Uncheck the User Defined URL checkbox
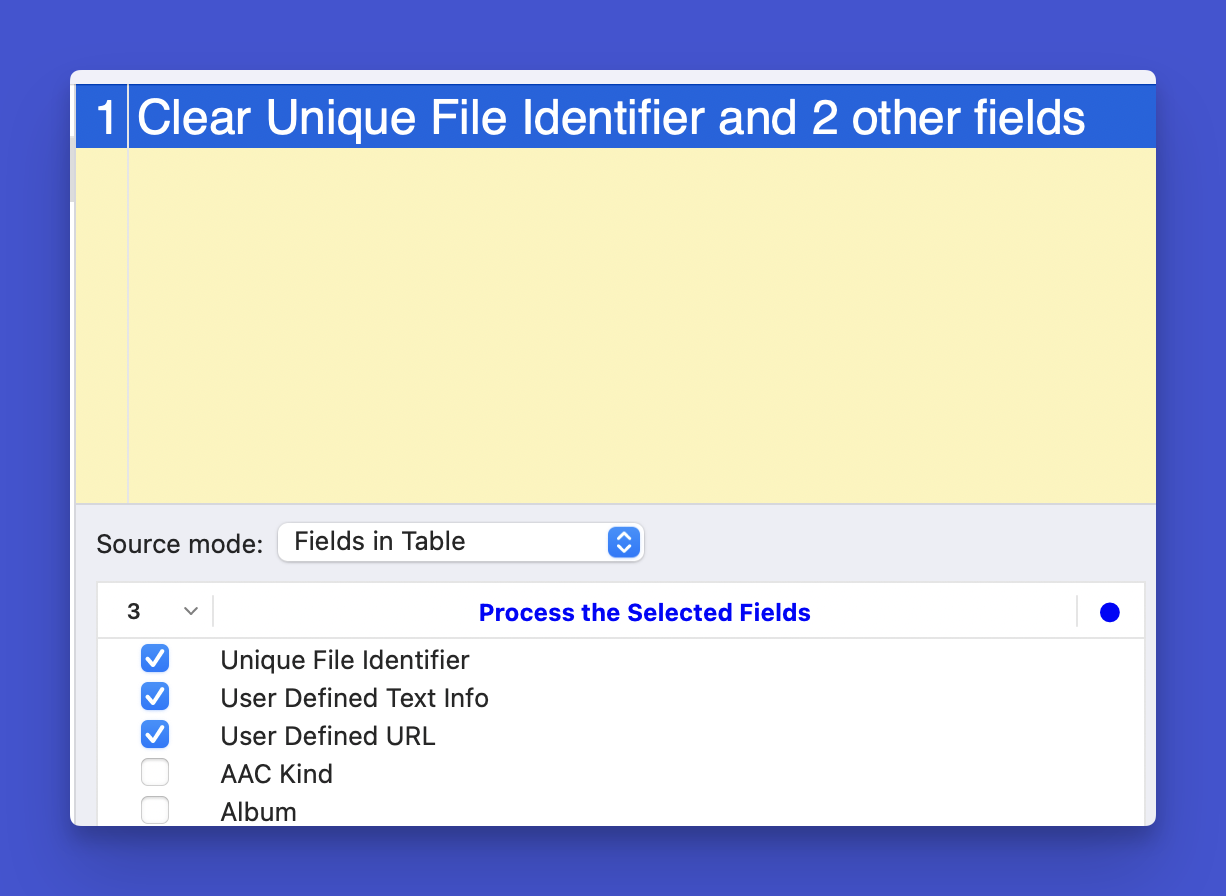The width and height of the screenshot is (1226, 896). (155, 735)
